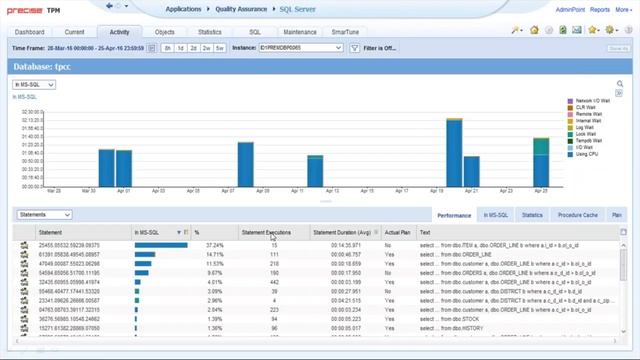This screenshot has height=360, width=640.
Task: Click the Filter is Off link
Action: coord(379,48)
